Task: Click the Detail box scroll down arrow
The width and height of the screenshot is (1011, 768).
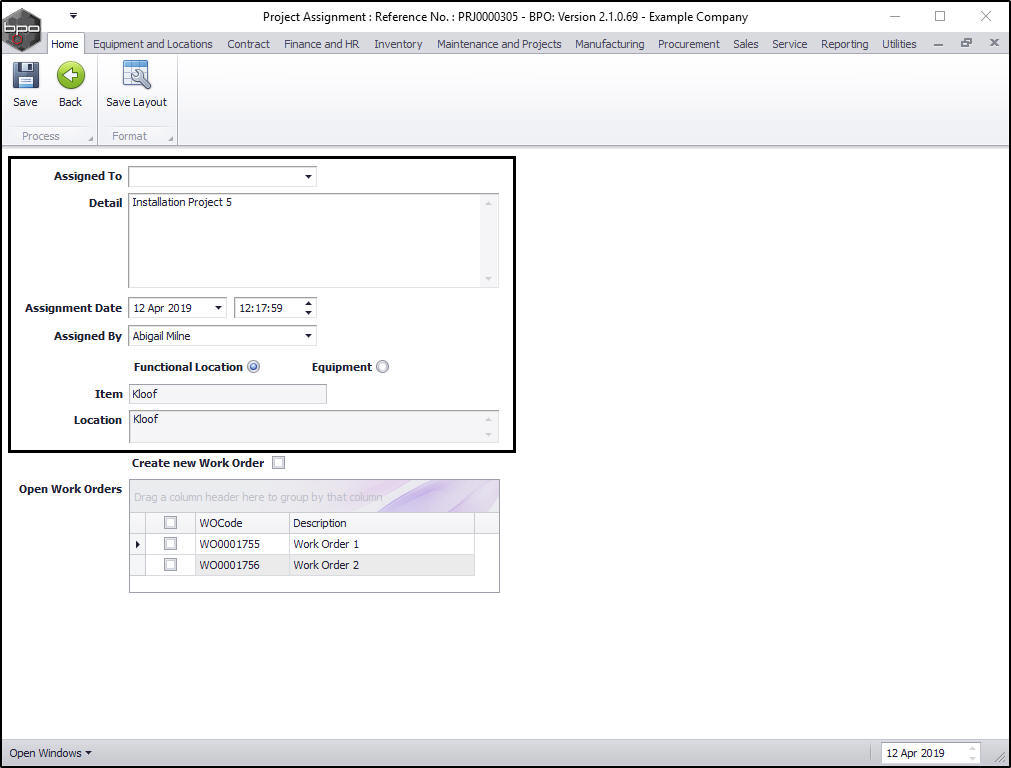Action: click(x=488, y=279)
